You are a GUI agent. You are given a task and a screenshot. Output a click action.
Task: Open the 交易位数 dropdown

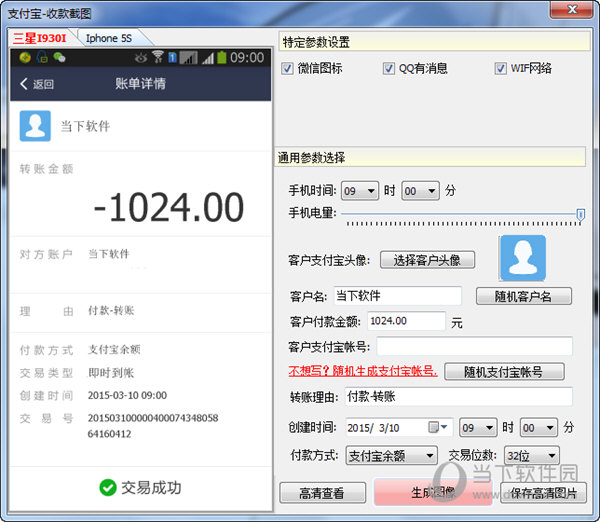point(532,455)
